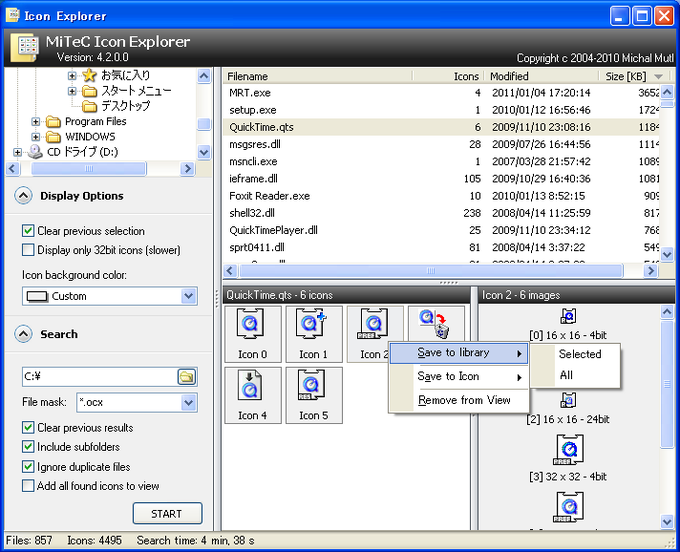Collapse the Search section
The image size is (680, 552).
[23, 334]
